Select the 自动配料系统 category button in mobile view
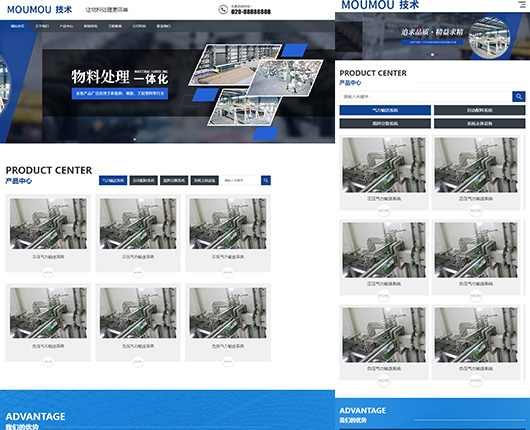The height and width of the screenshot is (430, 530). 479,110
